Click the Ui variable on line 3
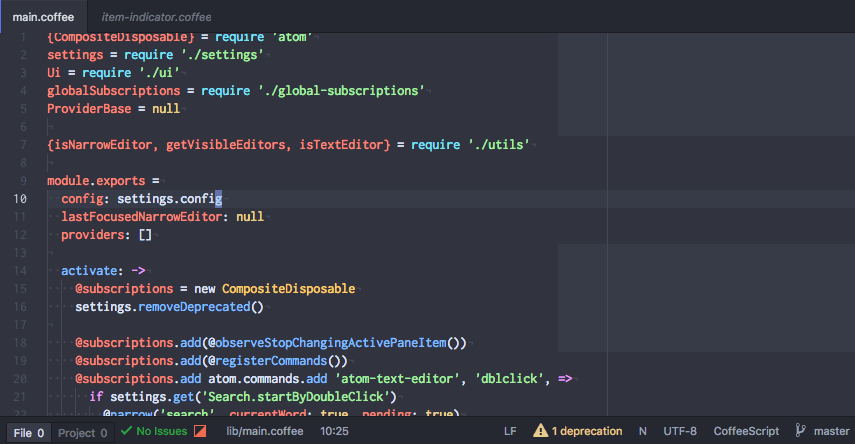 point(54,73)
